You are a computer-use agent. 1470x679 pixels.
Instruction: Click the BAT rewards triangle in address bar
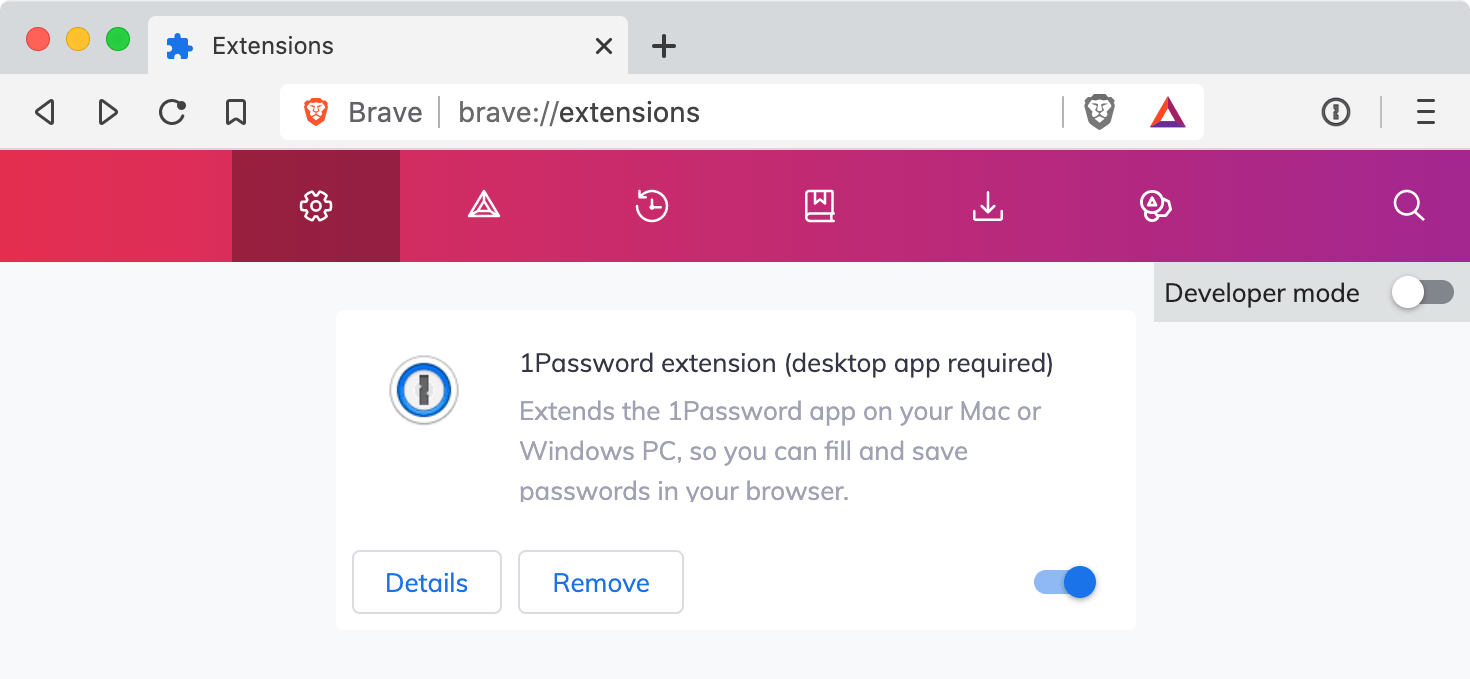(1167, 112)
